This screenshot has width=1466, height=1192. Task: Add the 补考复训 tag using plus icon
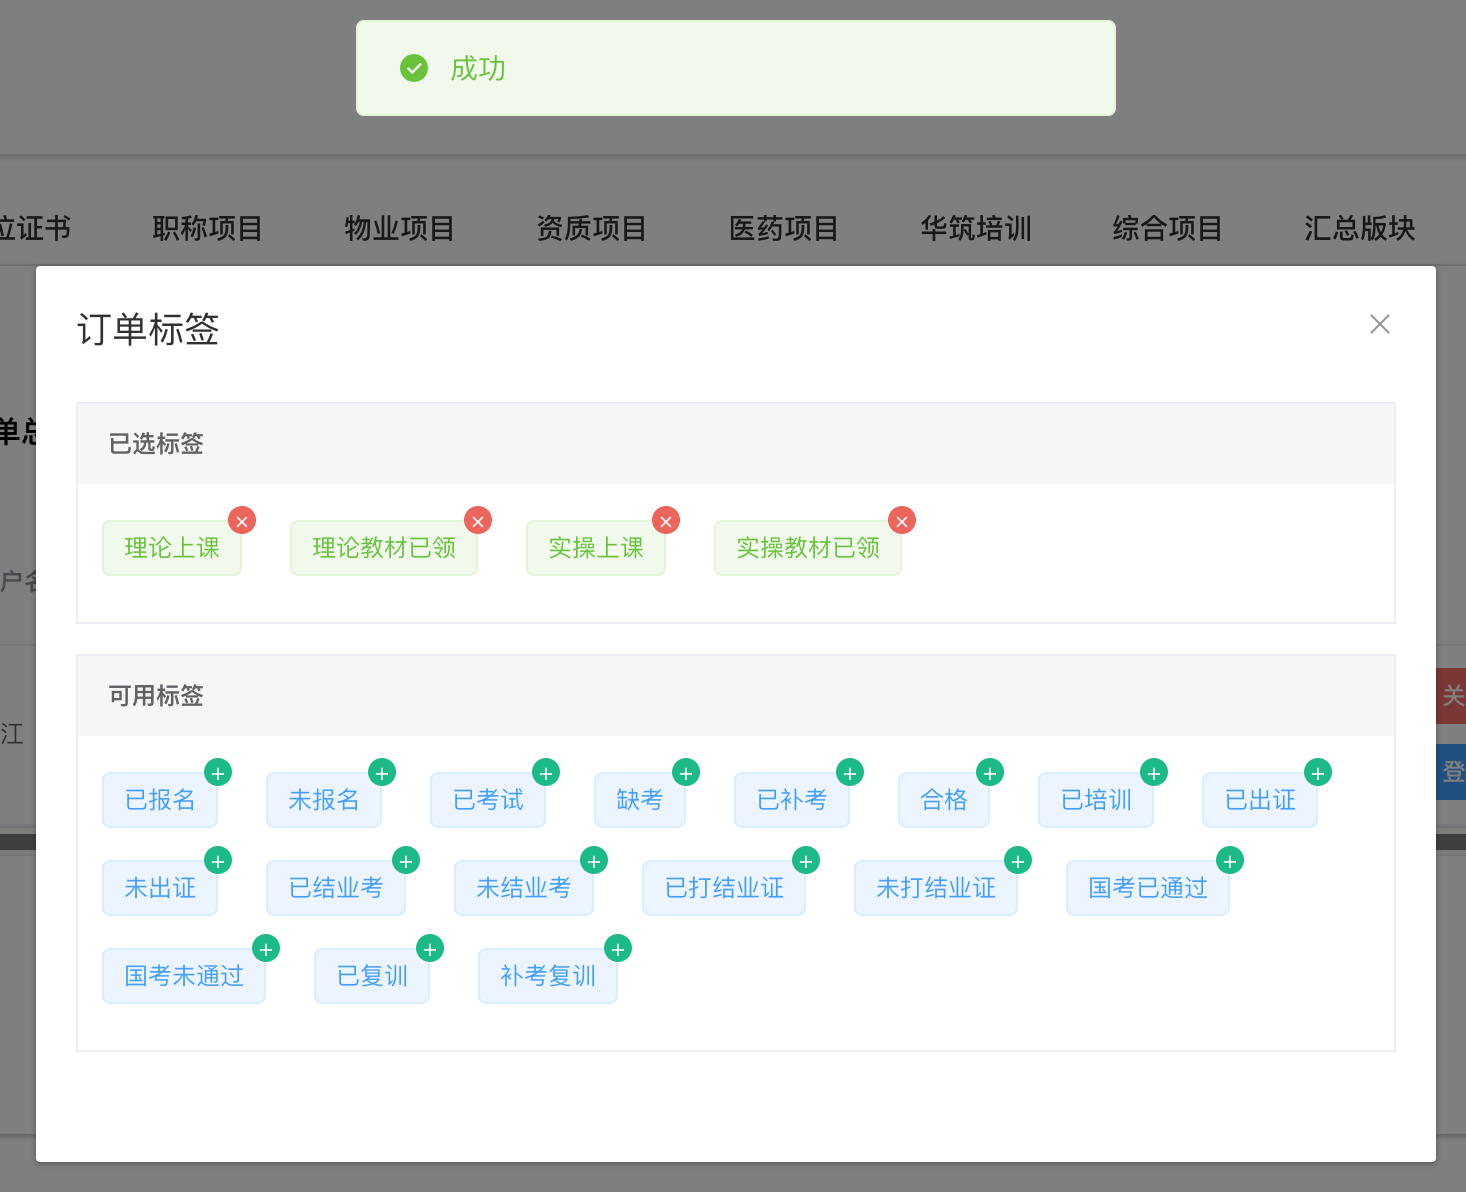coord(618,949)
